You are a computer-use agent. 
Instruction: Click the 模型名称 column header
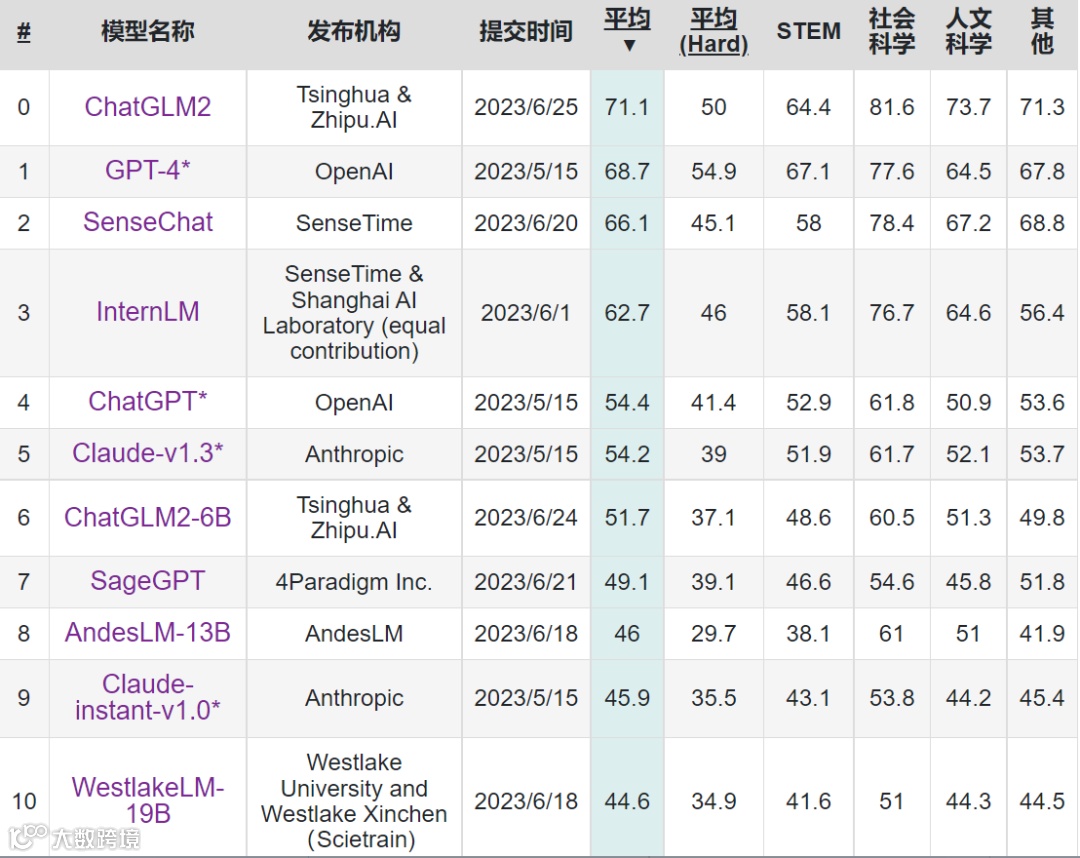pos(147,32)
